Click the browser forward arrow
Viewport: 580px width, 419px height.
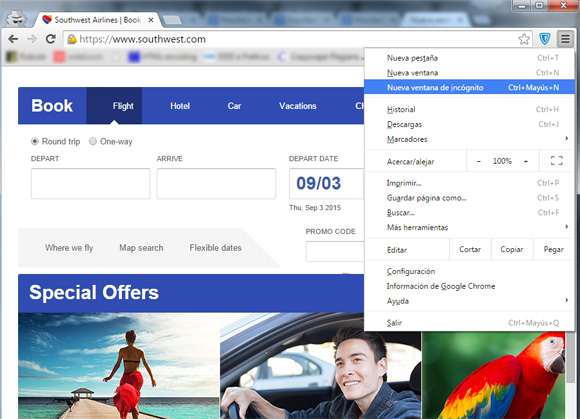32,39
